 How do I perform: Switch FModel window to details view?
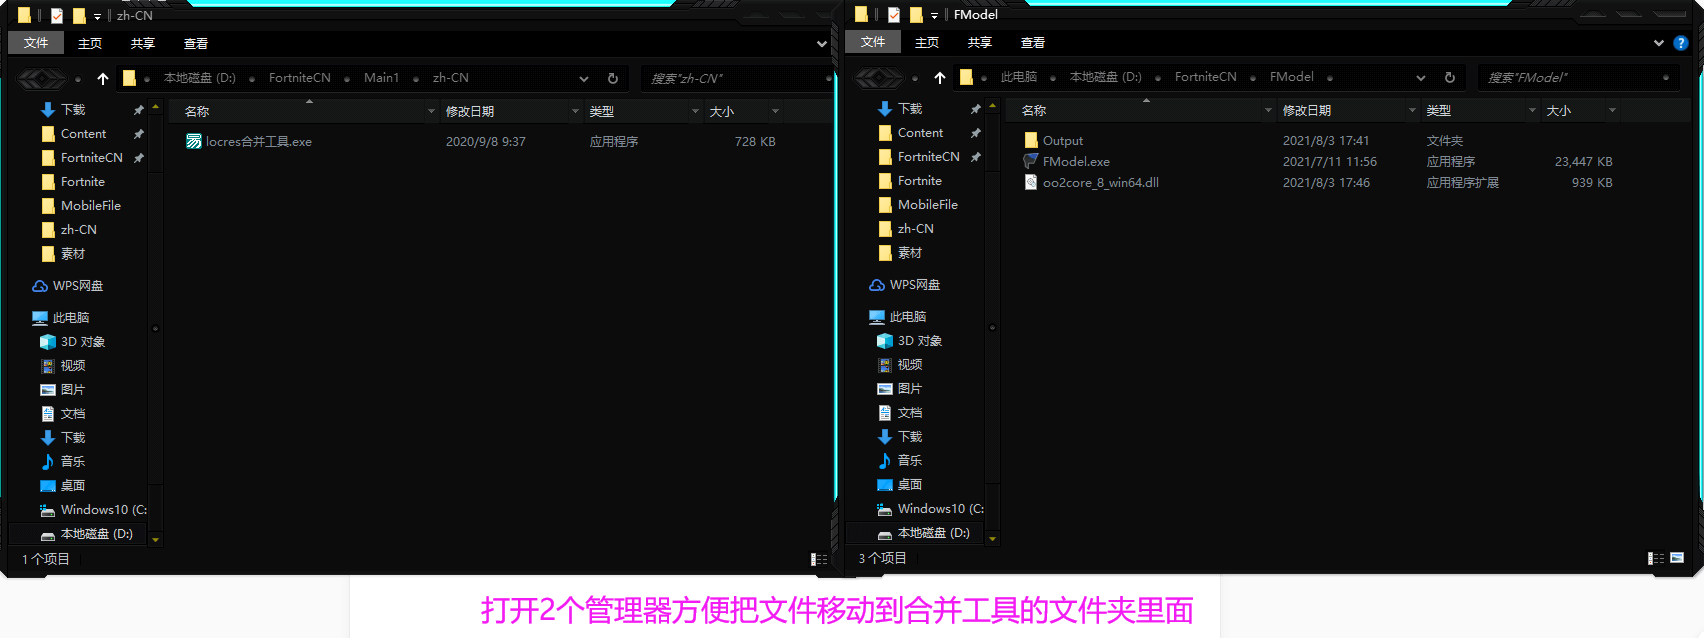pyautogui.click(x=1656, y=558)
